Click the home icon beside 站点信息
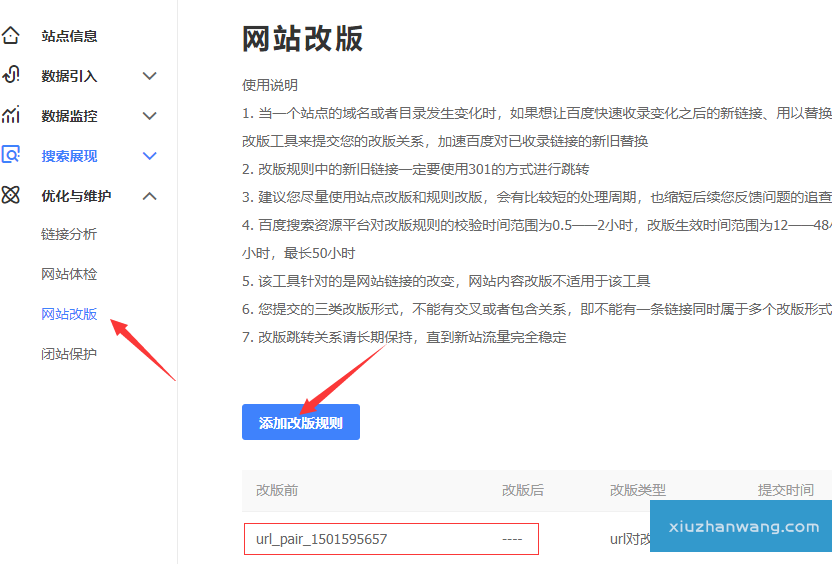Screen dimensions: 832x564 pos(11,36)
